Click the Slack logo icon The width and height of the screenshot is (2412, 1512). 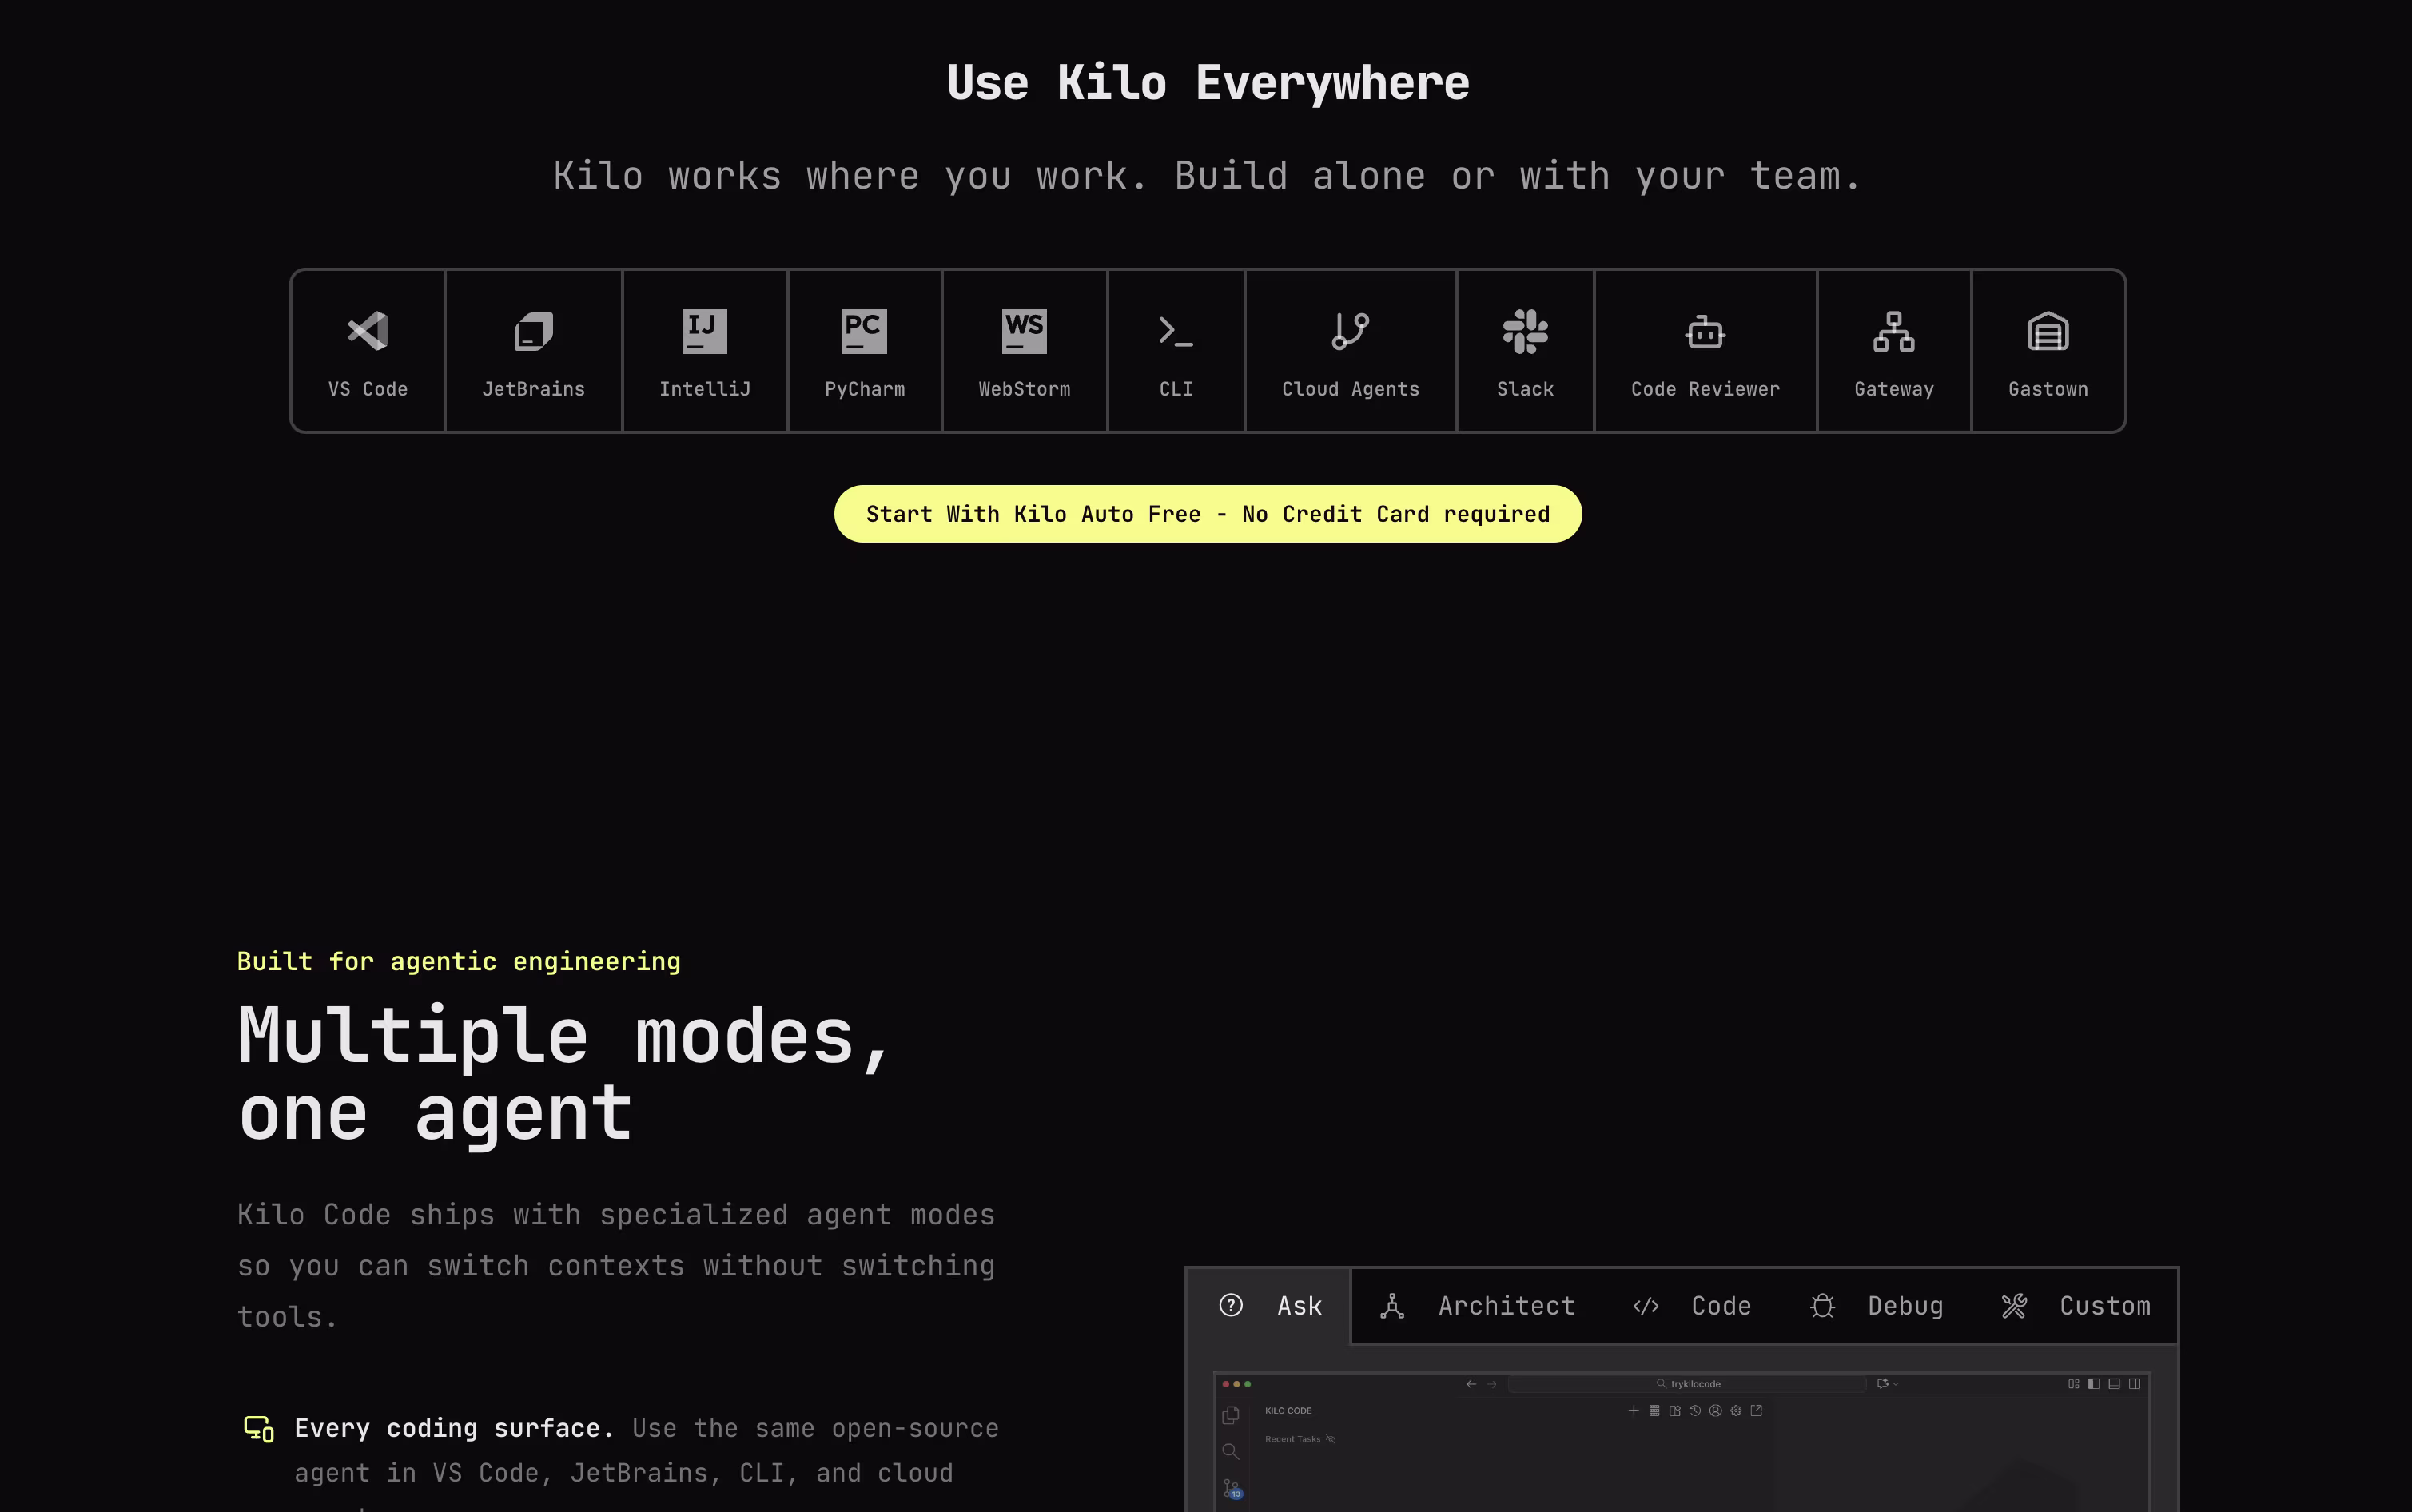[x=1525, y=331]
